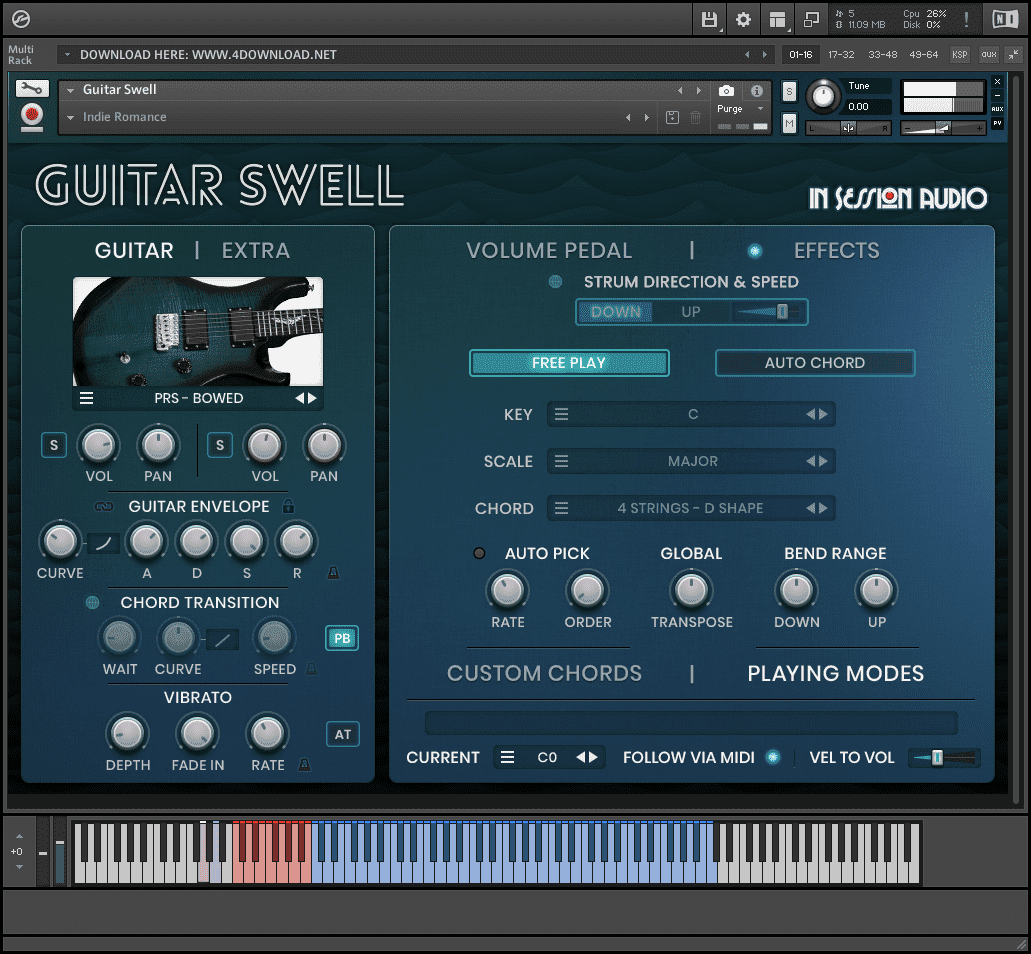Toggle Follow Via MIDI light
The width and height of the screenshot is (1031, 954).
pos(773,757)
